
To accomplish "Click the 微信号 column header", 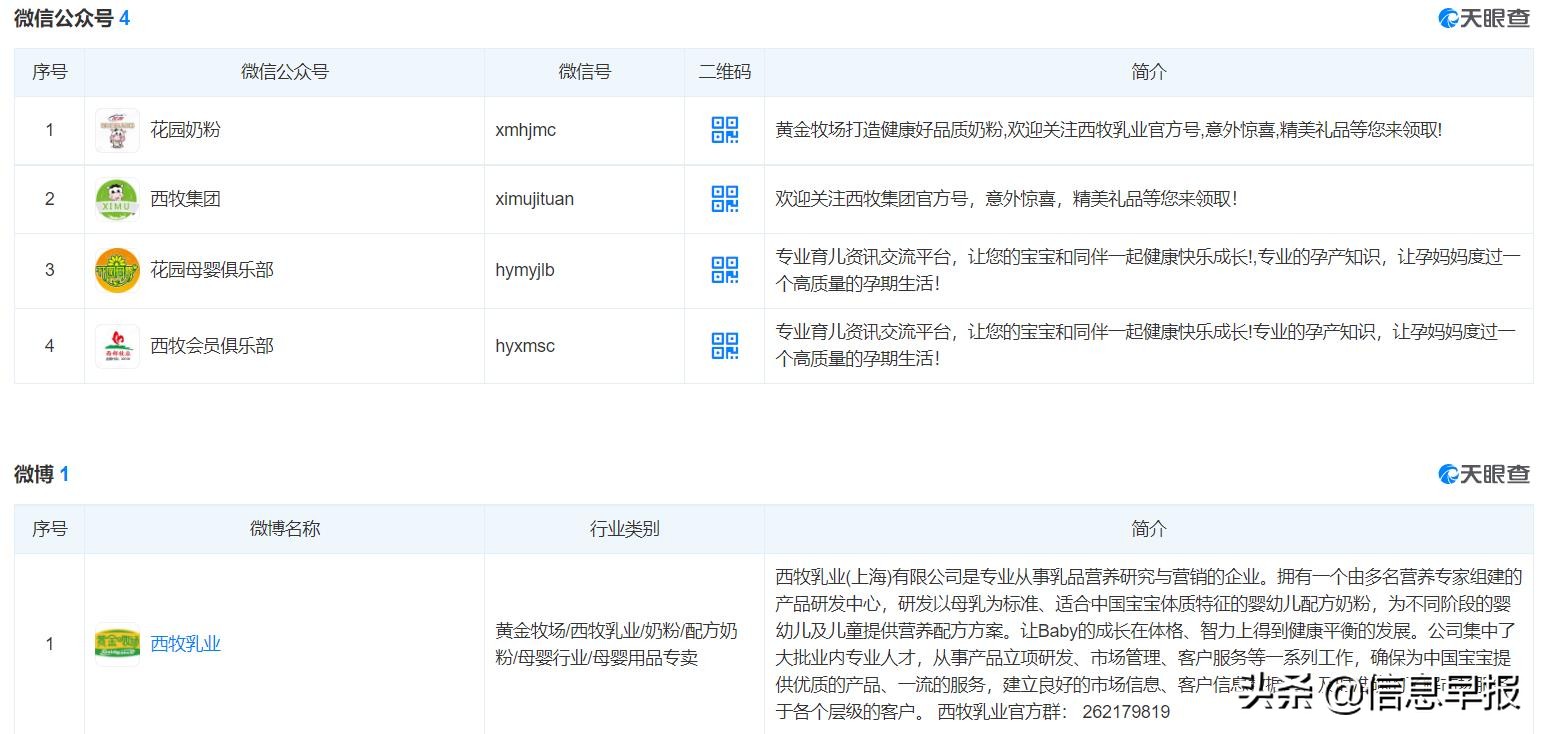I will 584,72.
